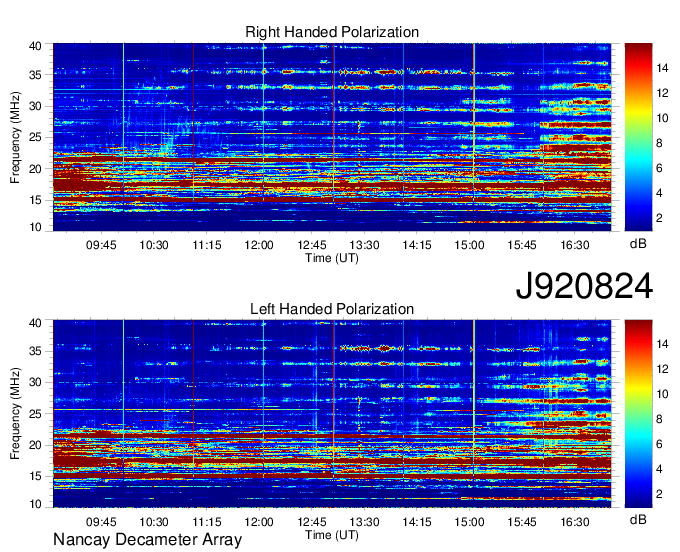This screenshot has height=552, width=680.
Task: Click the dB label under Left Handed color bar
Action: 638,519
